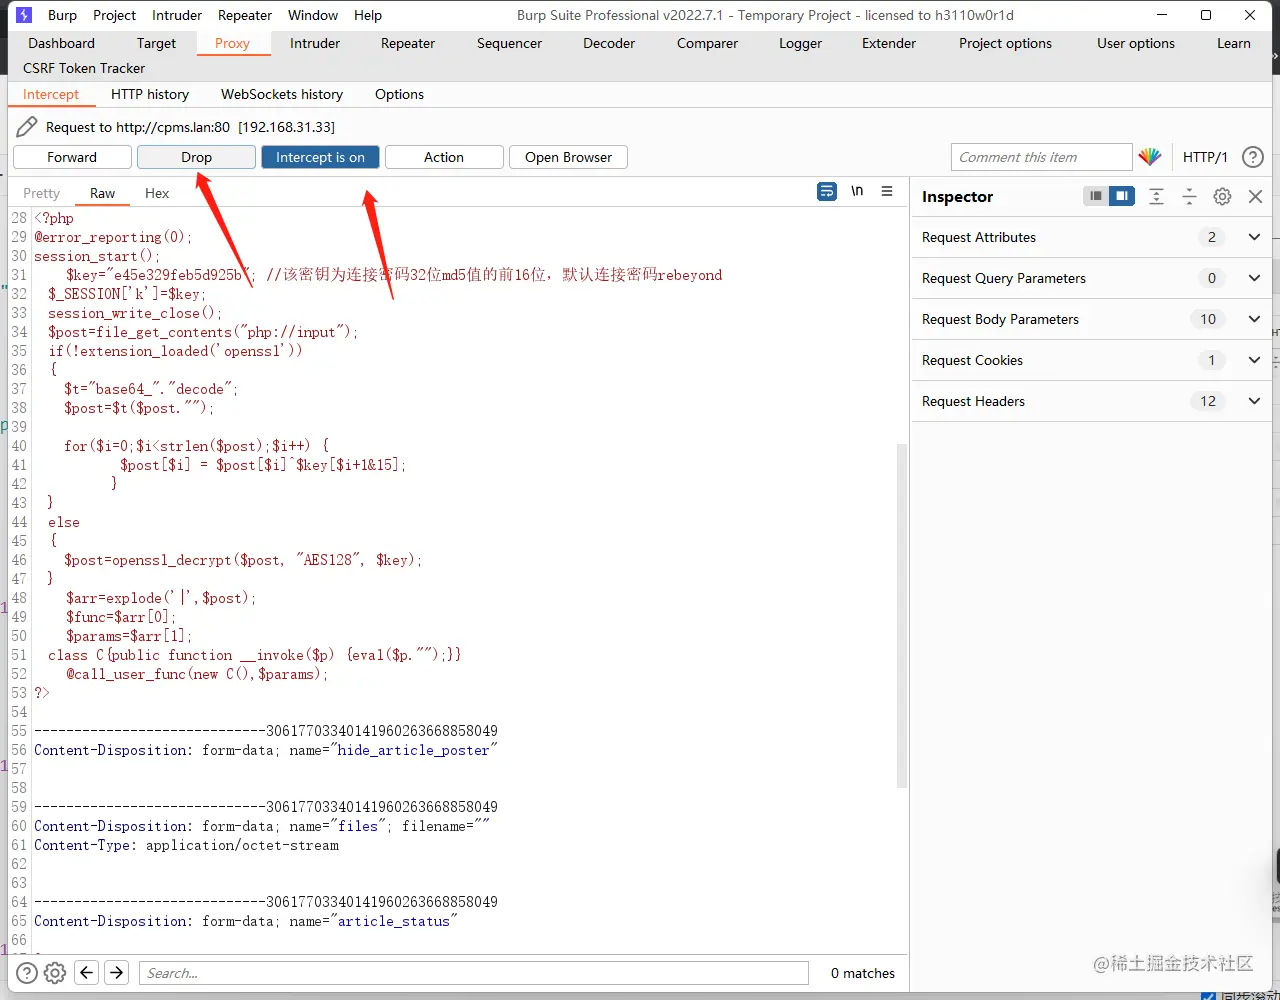The image size is (1280, 1000).
Task: Click the Search input field
Action: pos(473,973)
